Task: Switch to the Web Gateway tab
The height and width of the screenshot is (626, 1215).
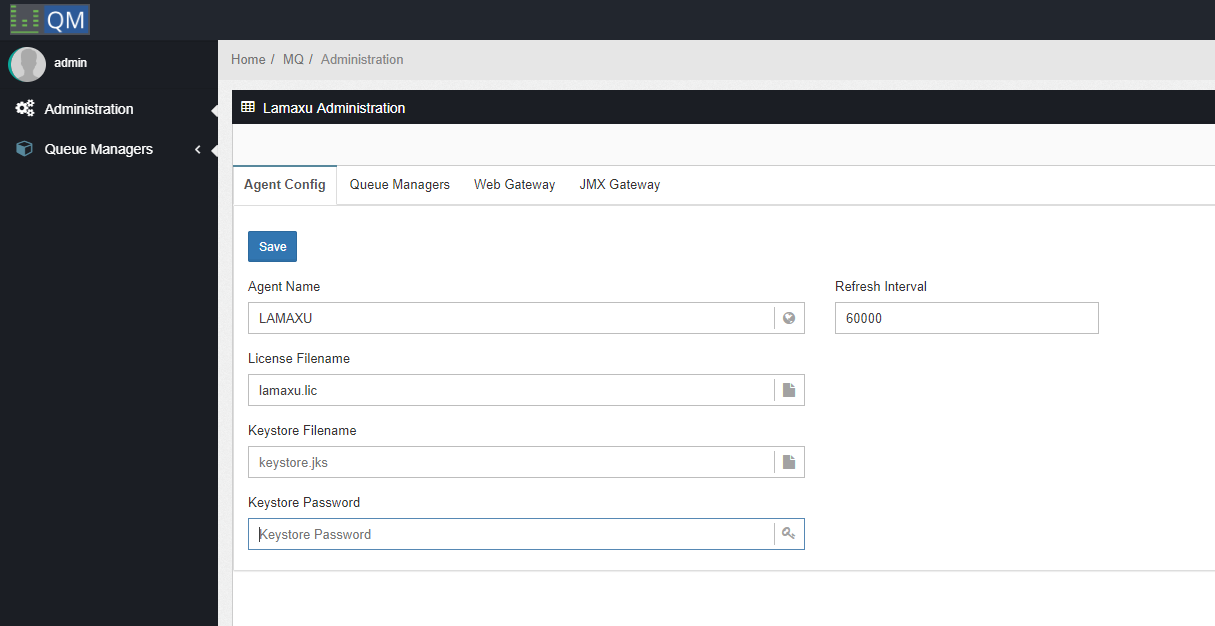Action: pos(515,185)
